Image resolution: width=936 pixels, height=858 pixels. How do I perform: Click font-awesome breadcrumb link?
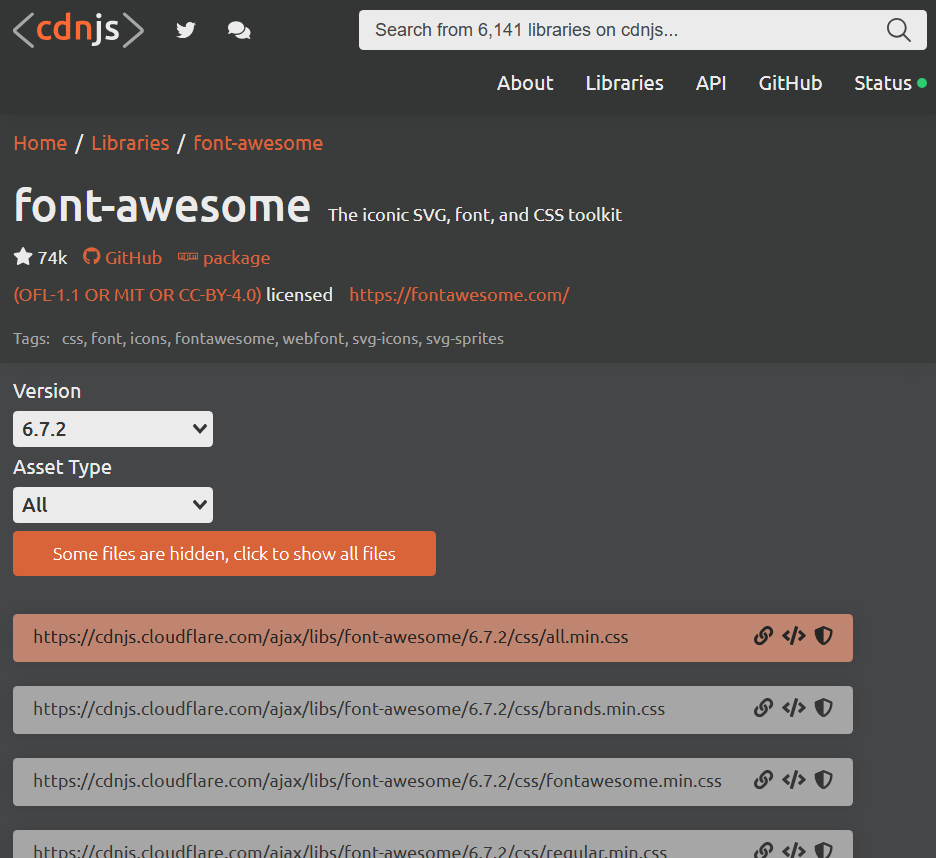click(x=258, y=143)
